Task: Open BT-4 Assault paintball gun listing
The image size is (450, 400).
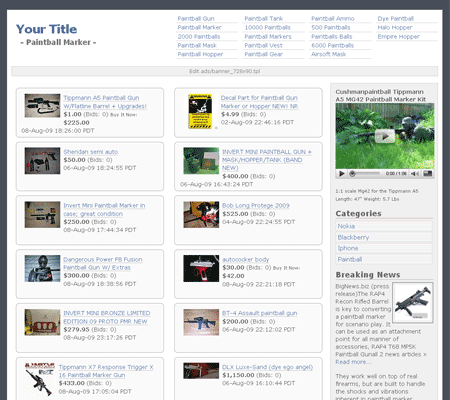Action: (259, 313)
